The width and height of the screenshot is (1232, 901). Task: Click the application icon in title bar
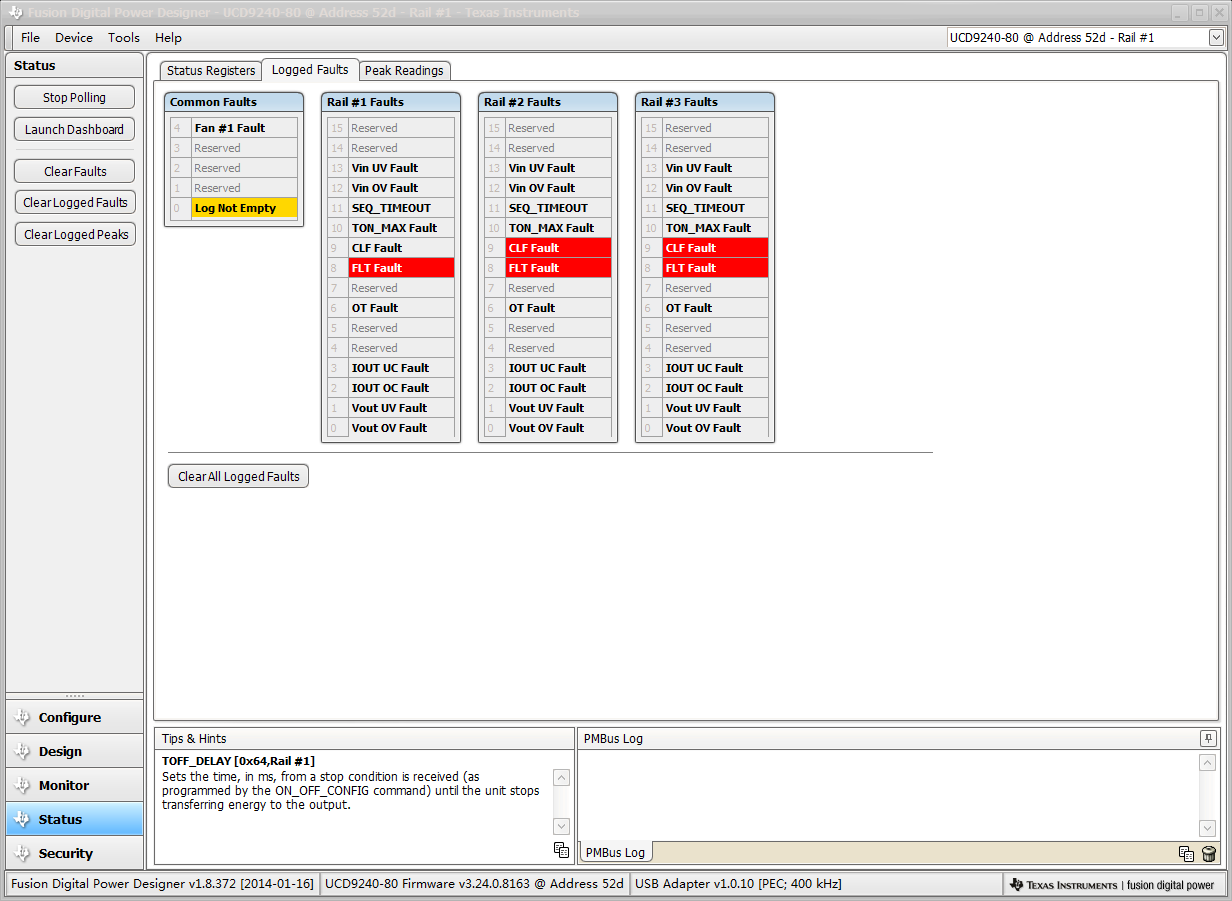click(x=14, y=13)
